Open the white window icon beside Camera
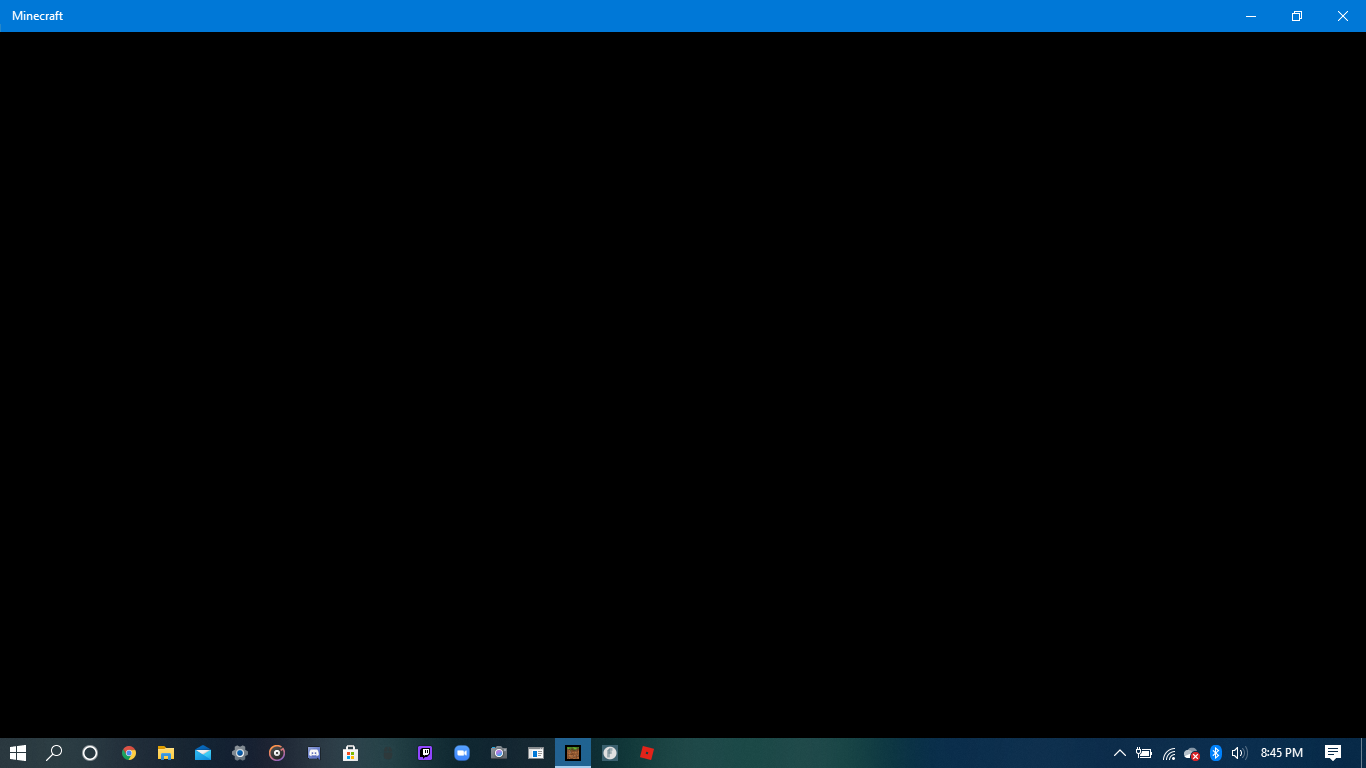Image resolution: width=1366 pixels, height=768 pixels. tap(536, 753)
